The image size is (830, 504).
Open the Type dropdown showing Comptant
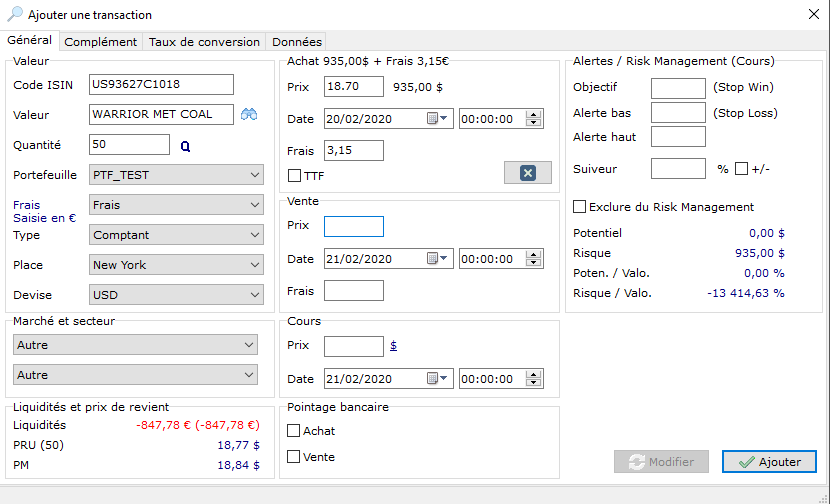[x=176, y=235]
